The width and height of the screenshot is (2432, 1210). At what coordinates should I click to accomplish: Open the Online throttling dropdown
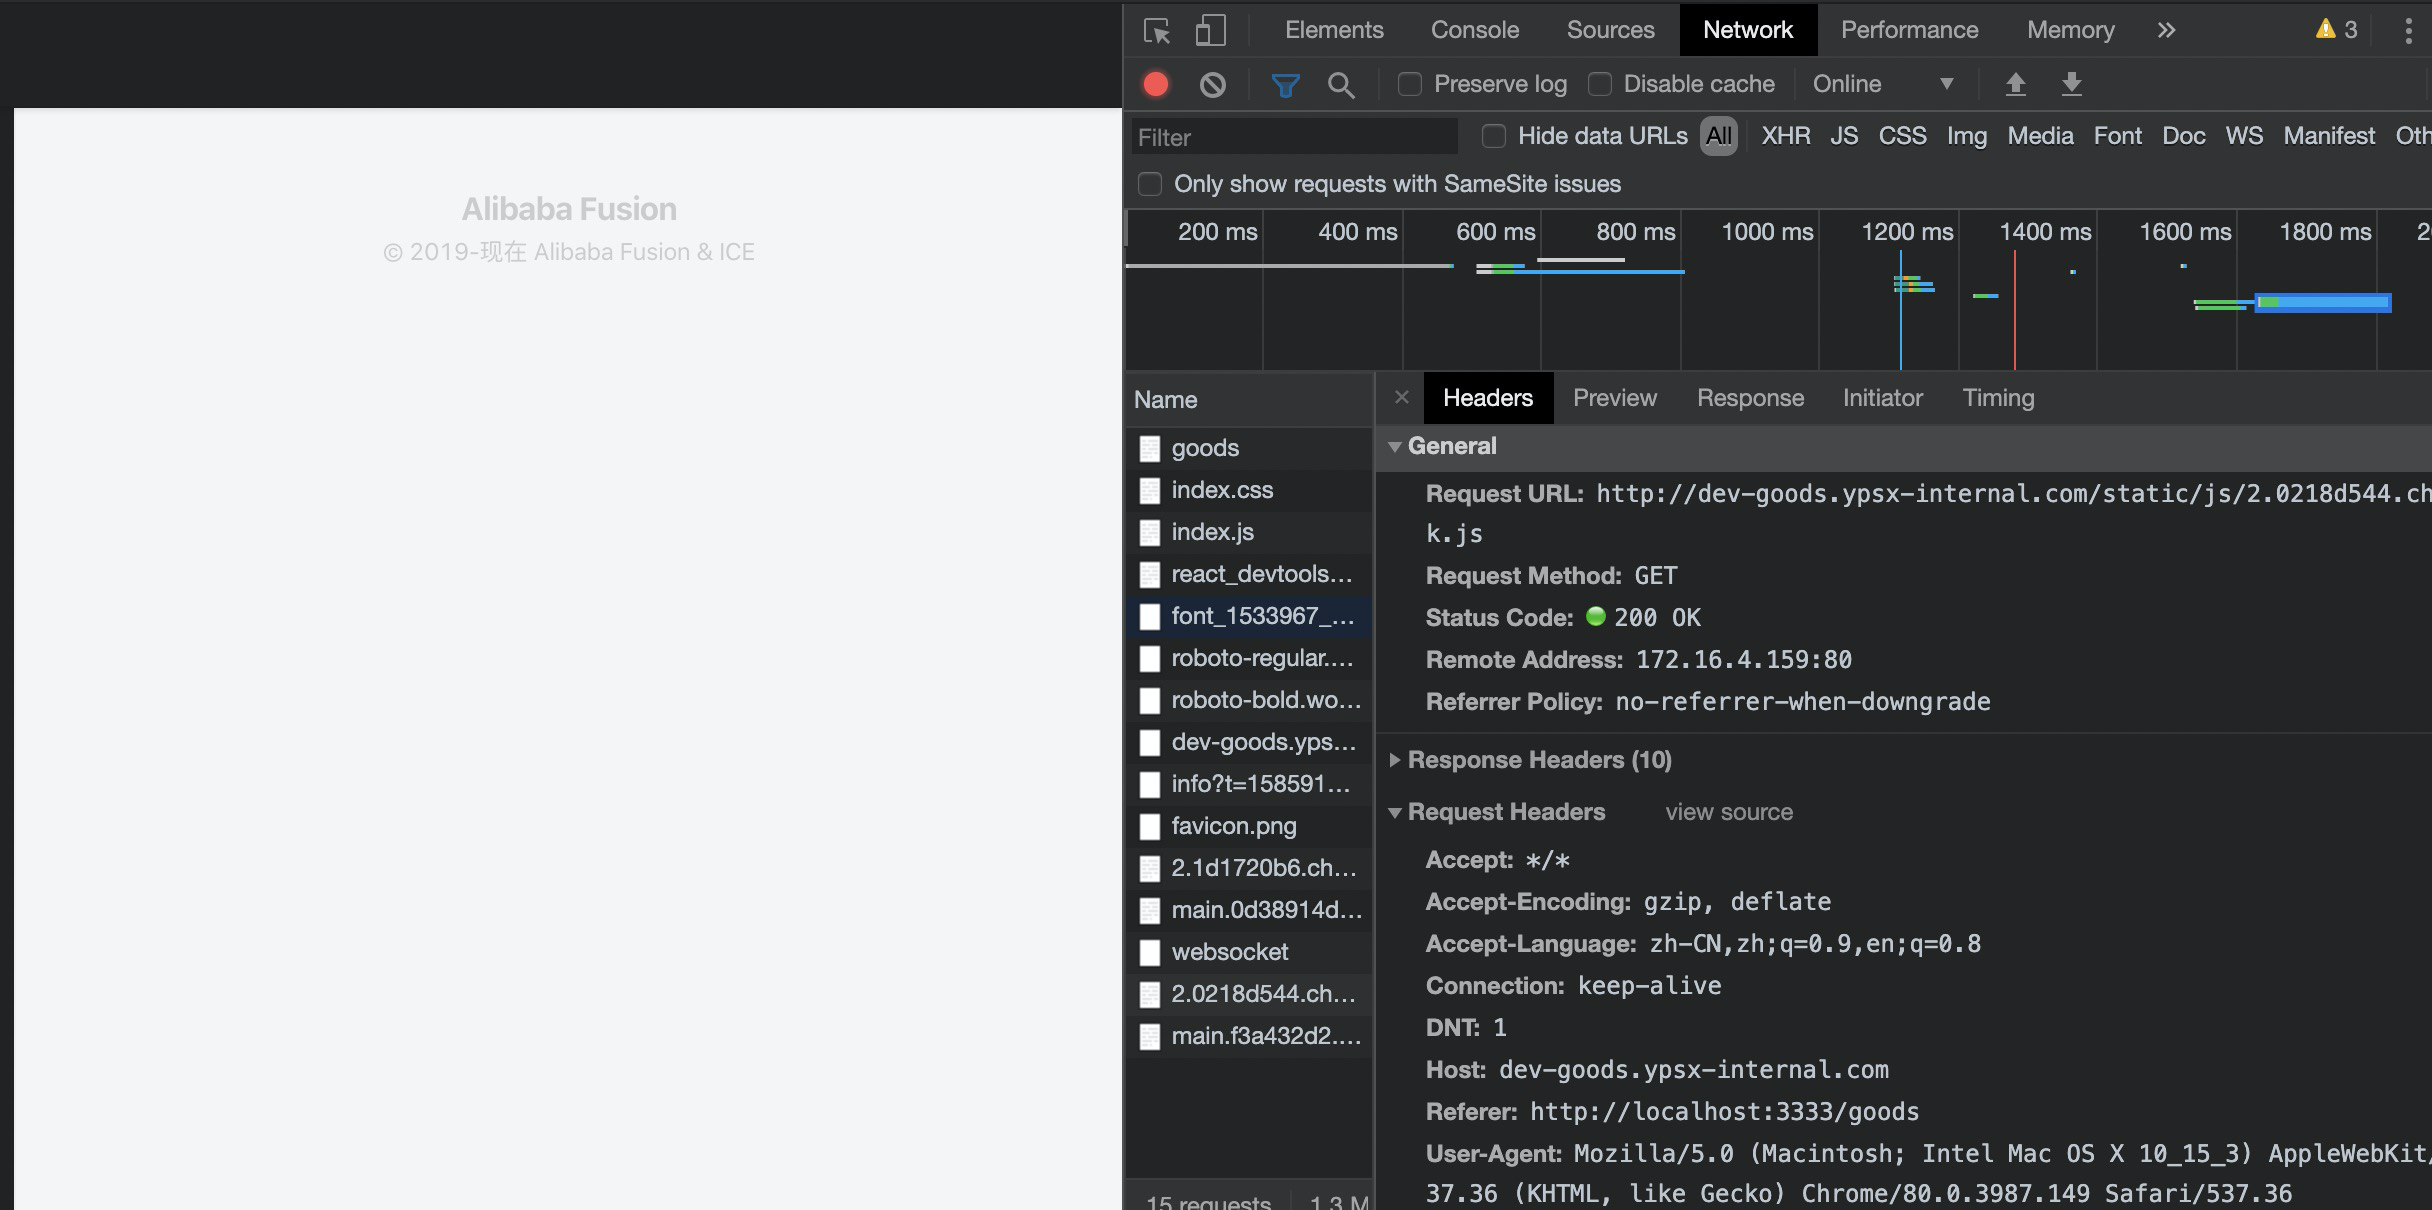click(x=1880, y=84)
